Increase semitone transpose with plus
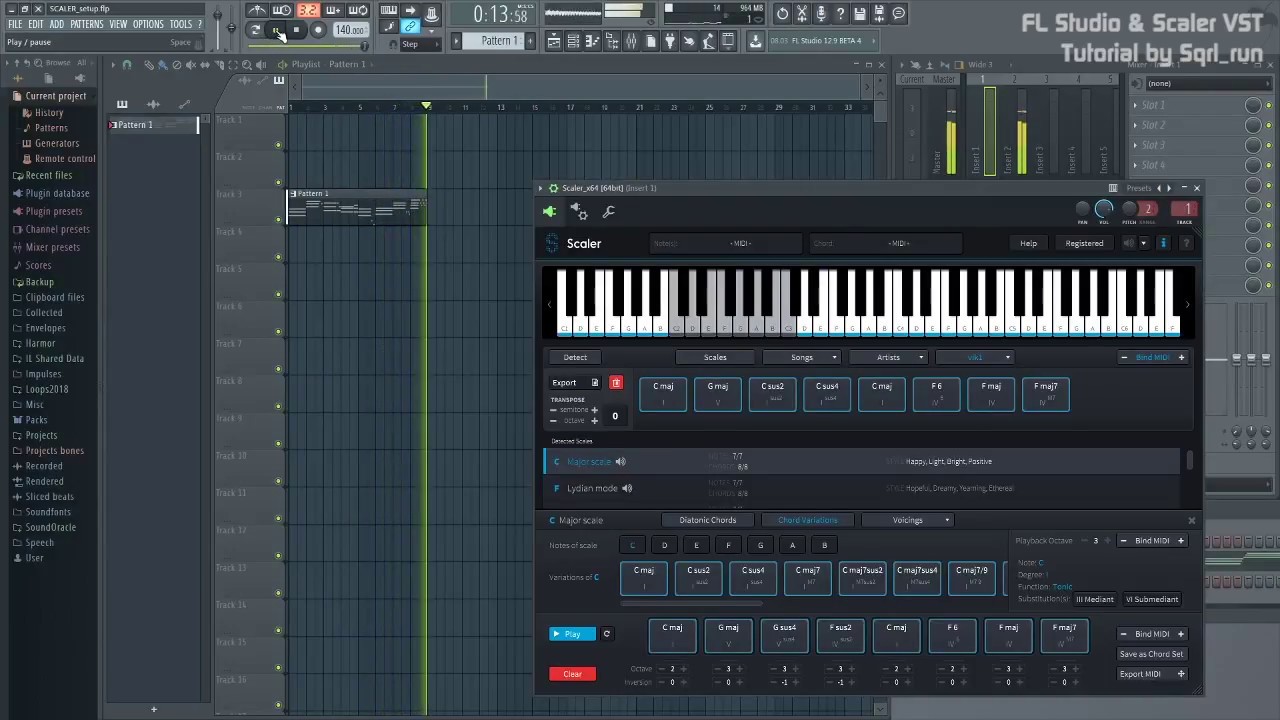The image size is (1280, 720). click(x=594, y=410)
